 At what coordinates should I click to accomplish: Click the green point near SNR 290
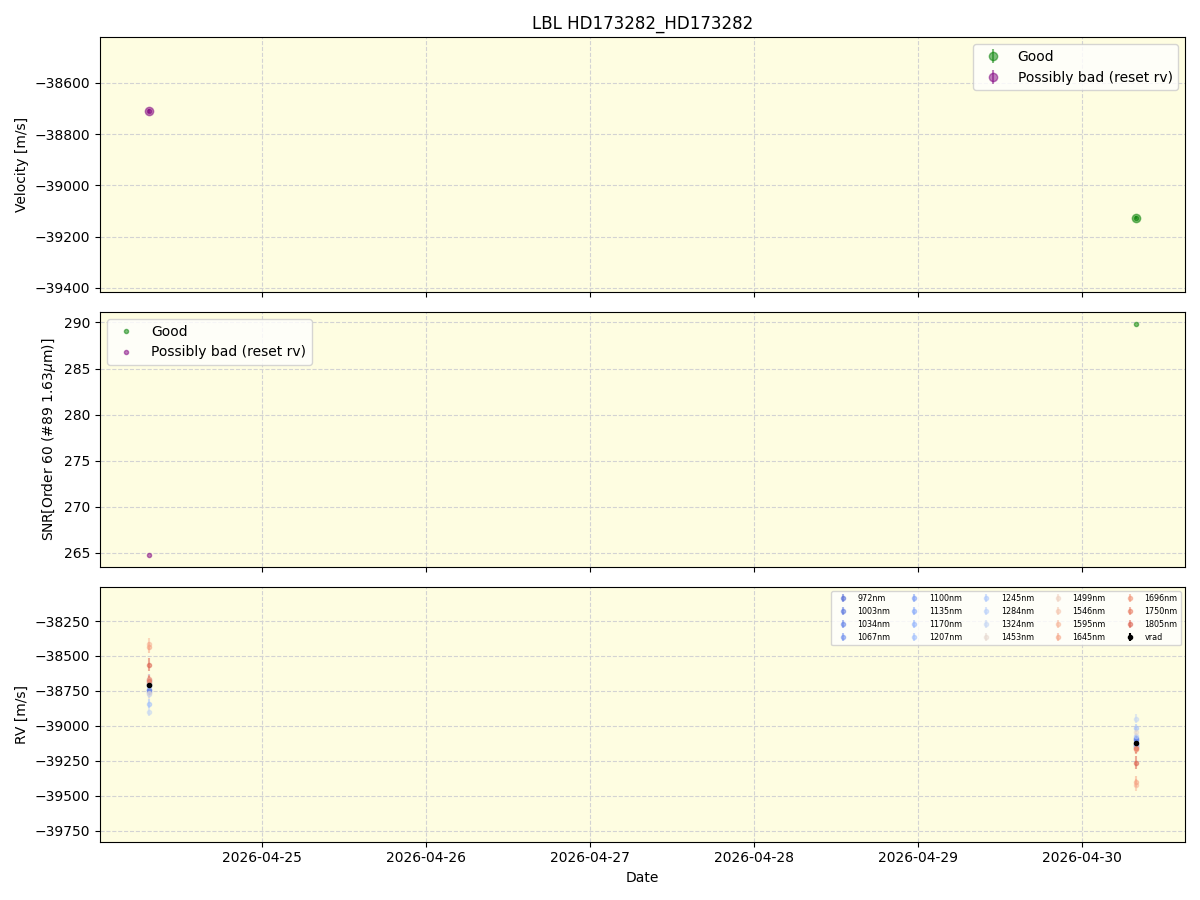click(1136, 324)
